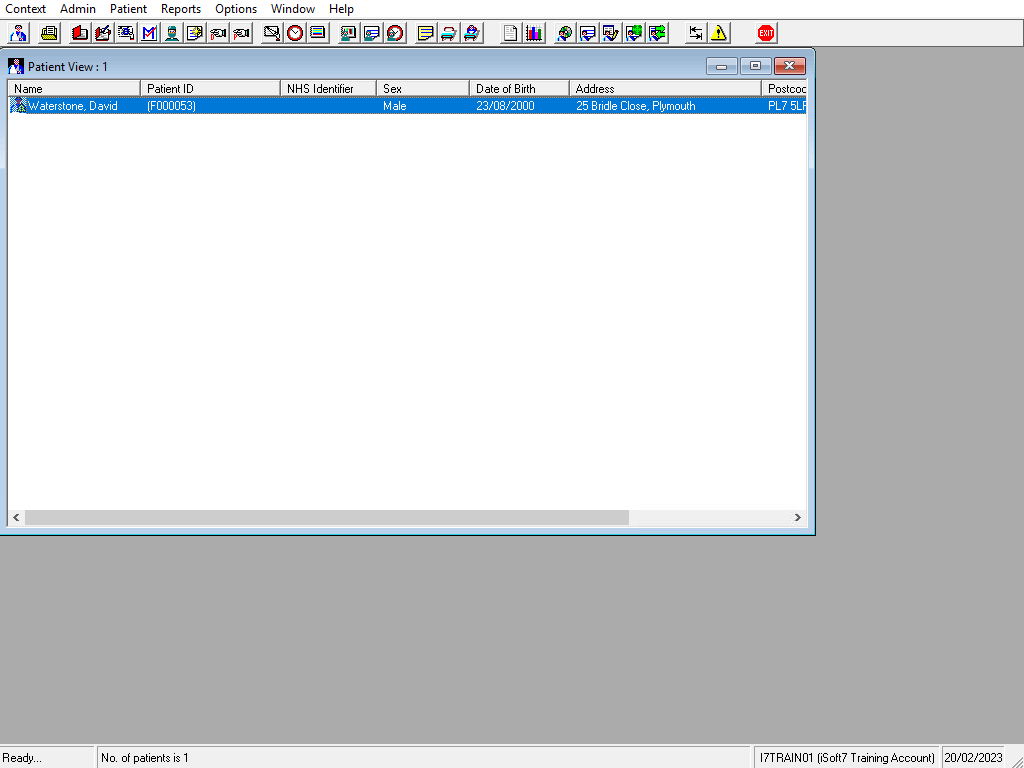Sort by the Sex column header

(x=423, y=88)
